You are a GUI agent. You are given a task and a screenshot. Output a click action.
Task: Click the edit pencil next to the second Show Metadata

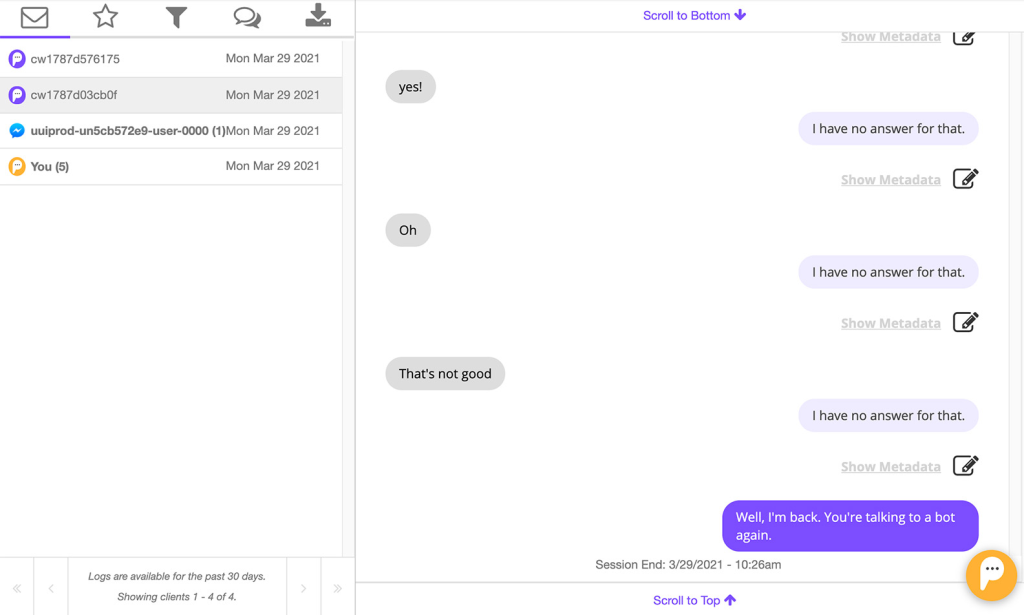[x=966, y=178]
